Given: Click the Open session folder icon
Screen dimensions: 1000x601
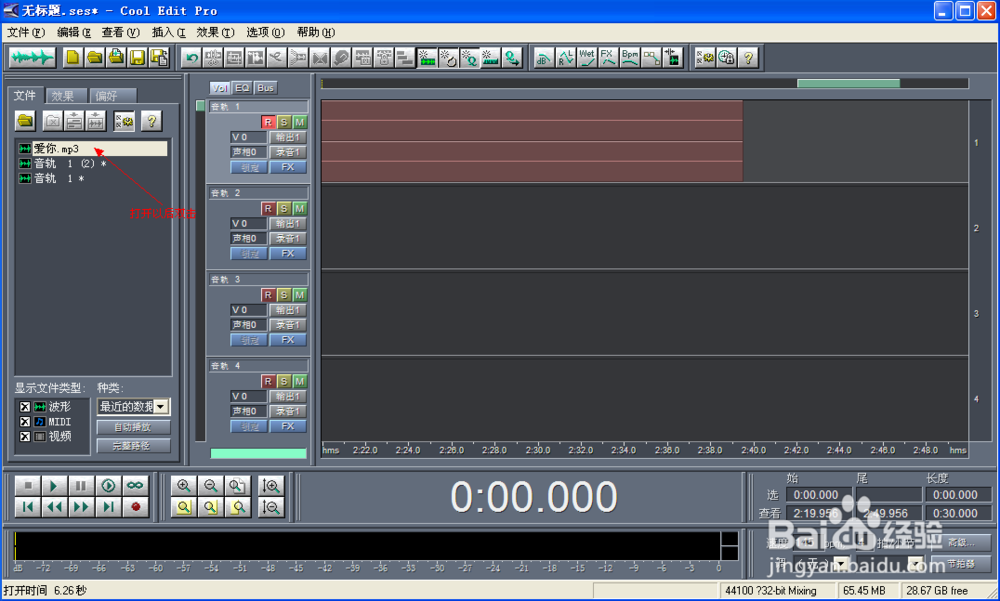Looking at the screenshot, I should 94,58.
